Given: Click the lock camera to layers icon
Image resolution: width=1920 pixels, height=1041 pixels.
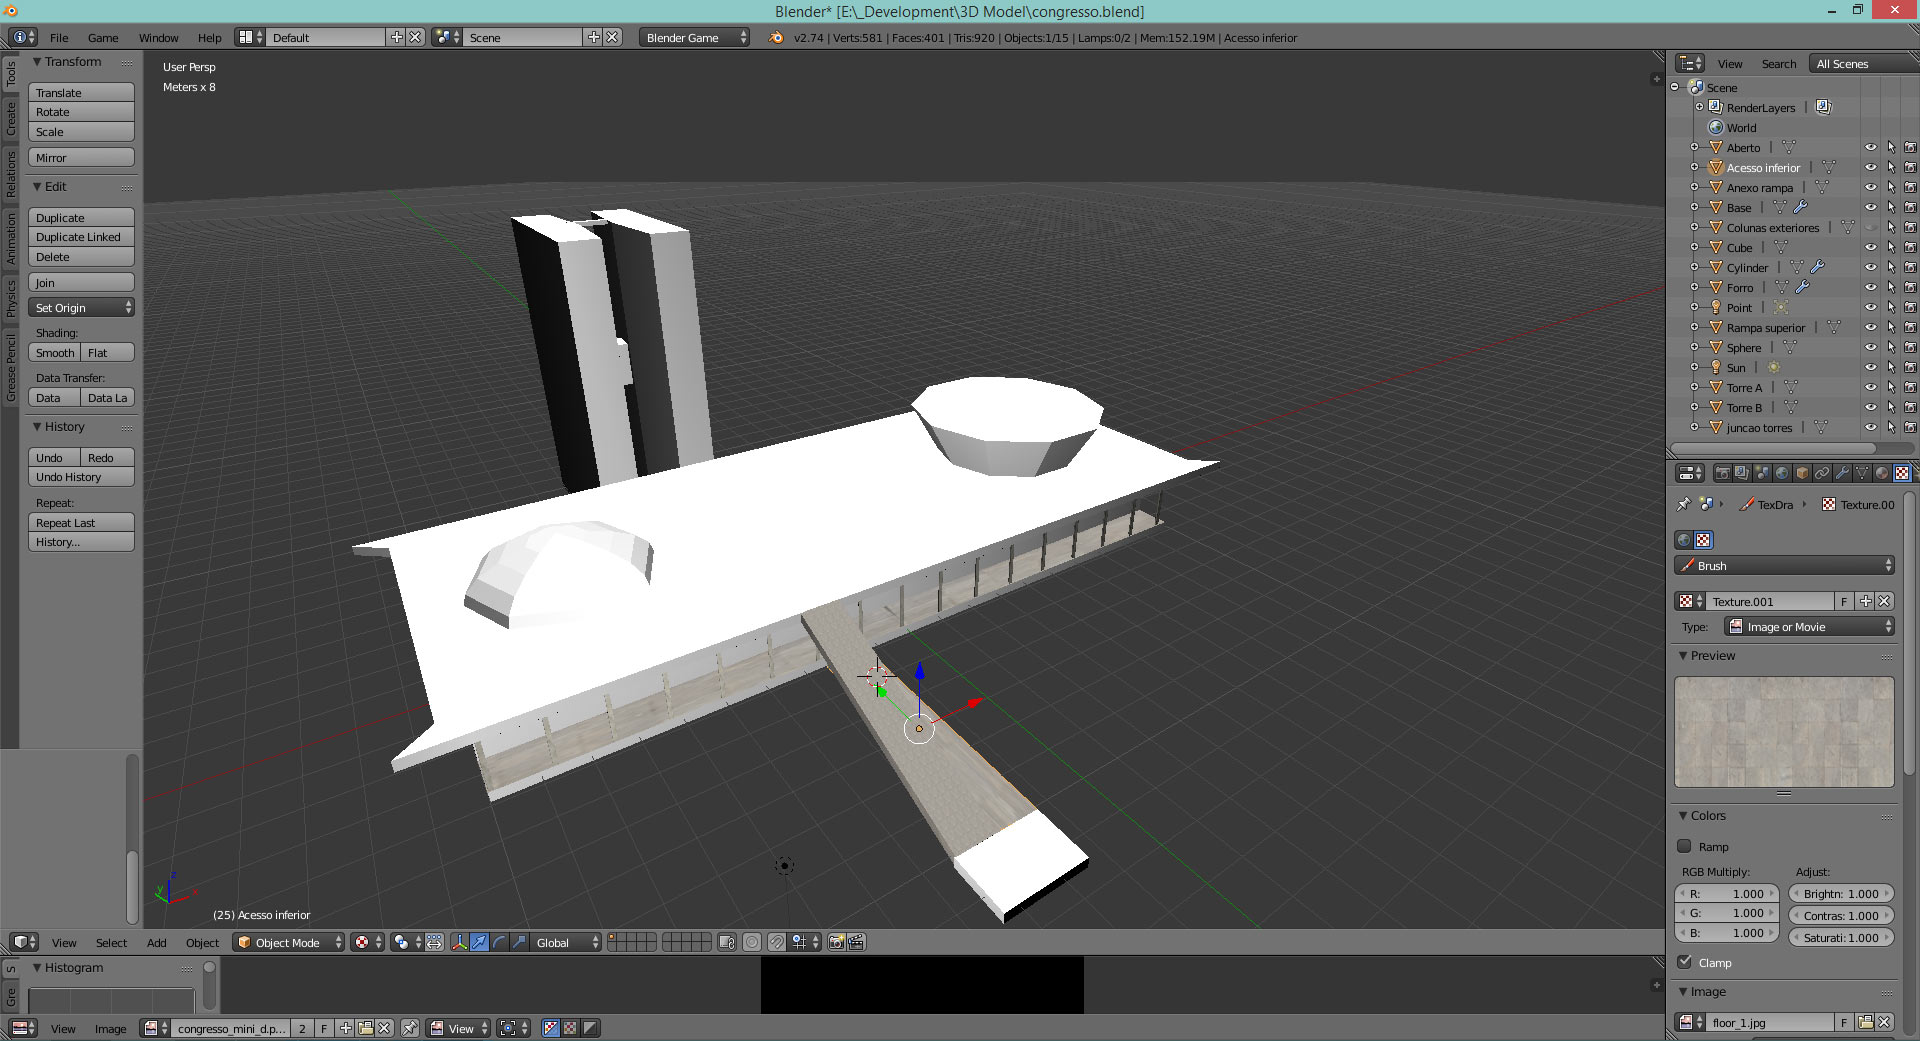Looking at the screenshot, I should (727, 942).
